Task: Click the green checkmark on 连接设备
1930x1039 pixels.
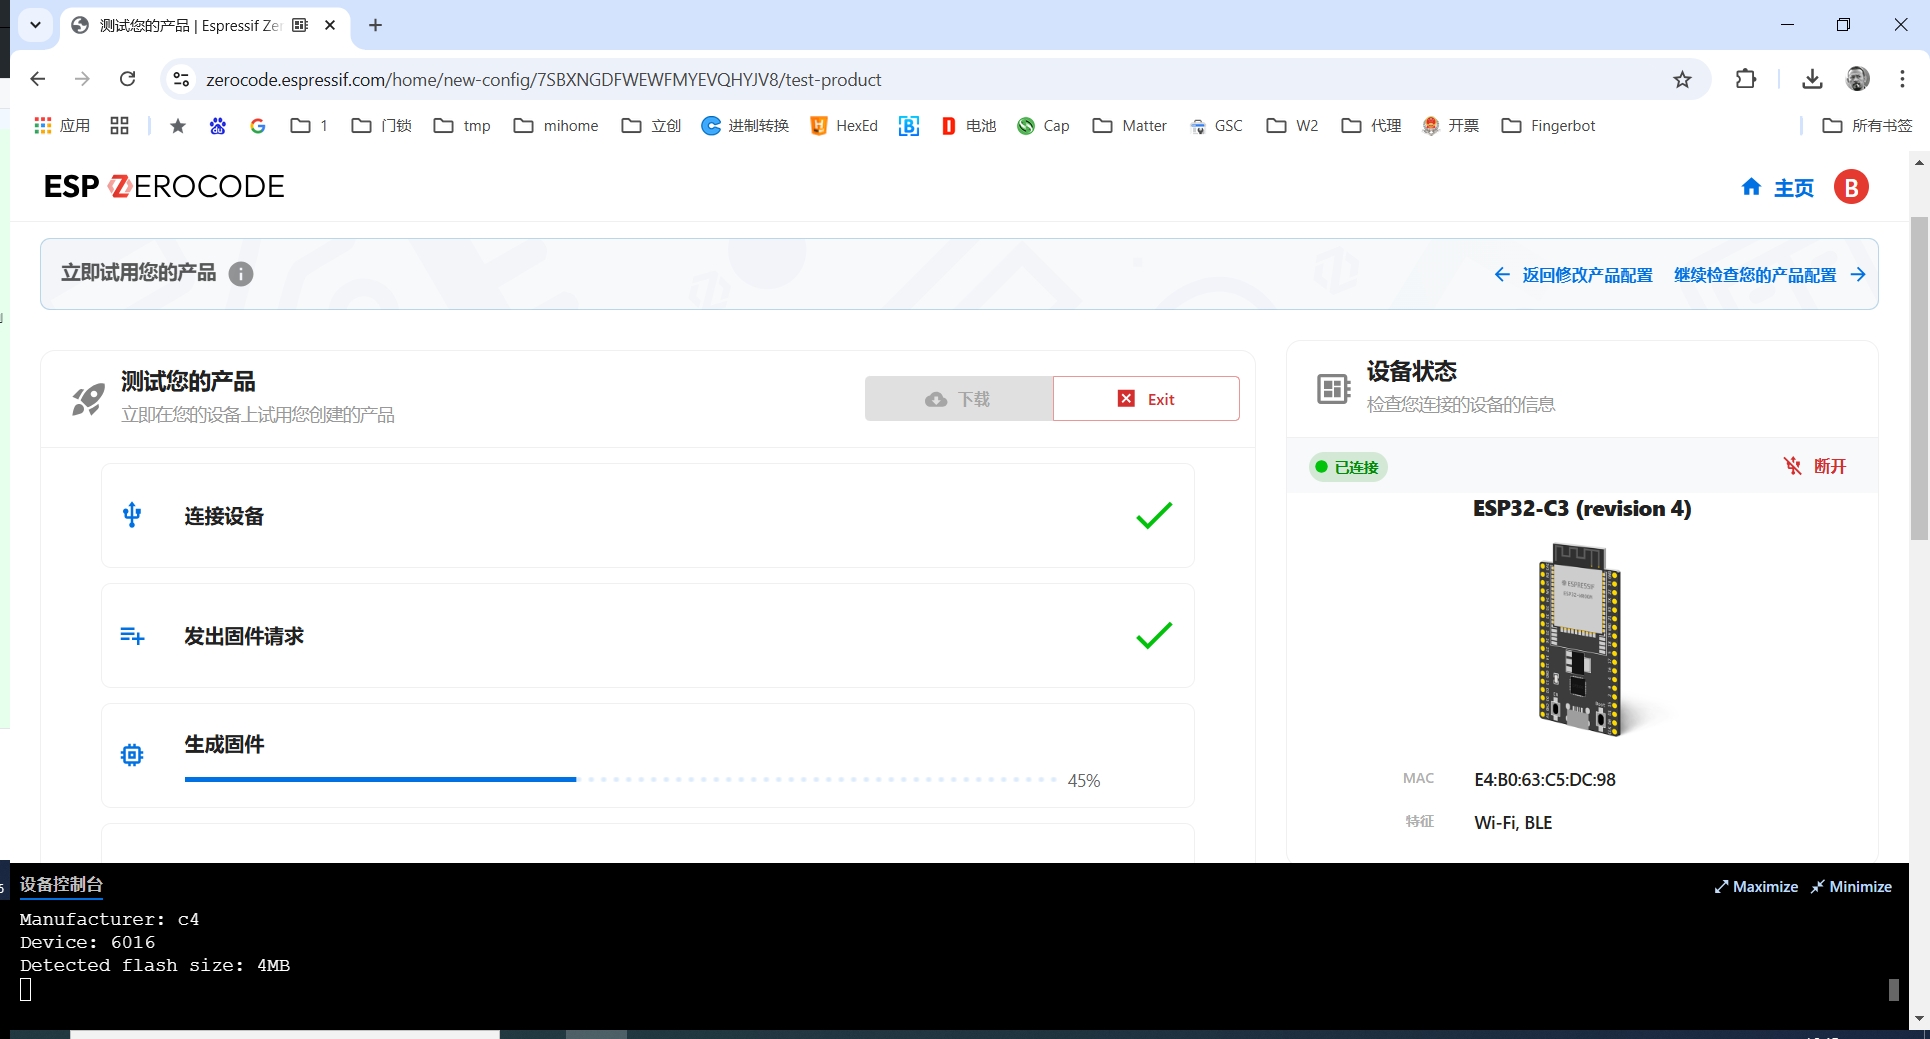Action: pos(1154,515)
